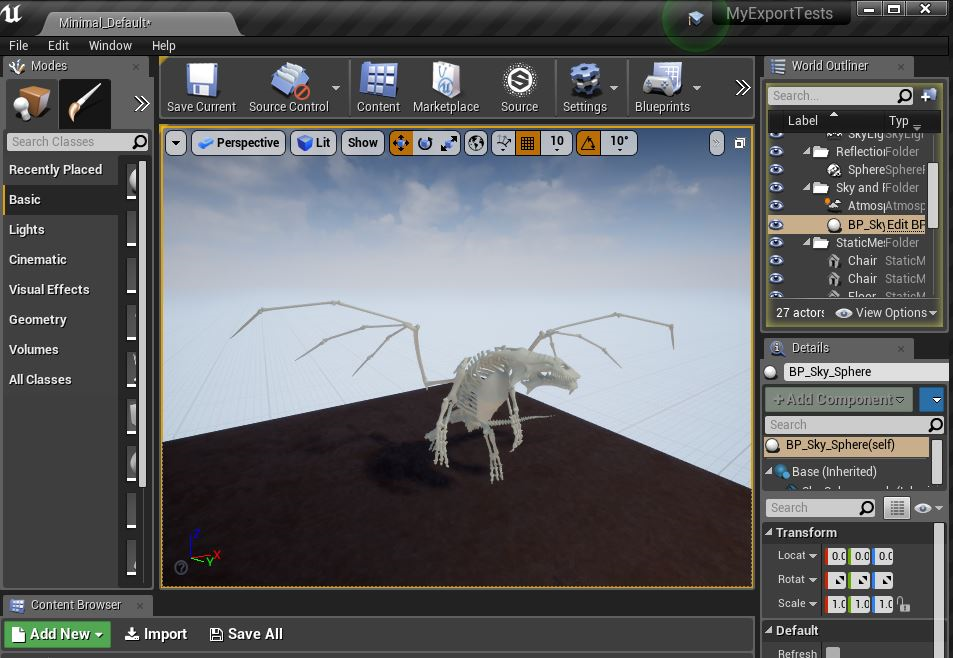Open View Options dropdown in World Outliner

coord(886,313)
